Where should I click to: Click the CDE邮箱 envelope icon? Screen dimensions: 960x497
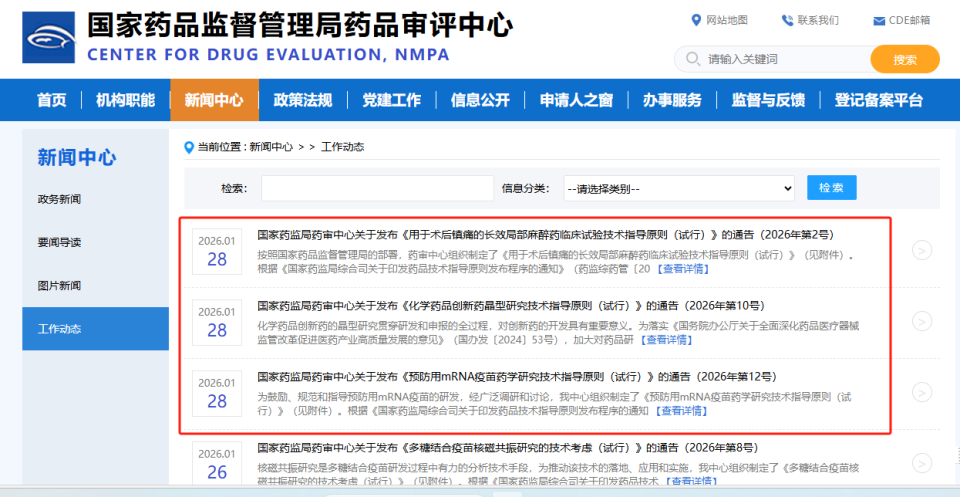point(879,21)
